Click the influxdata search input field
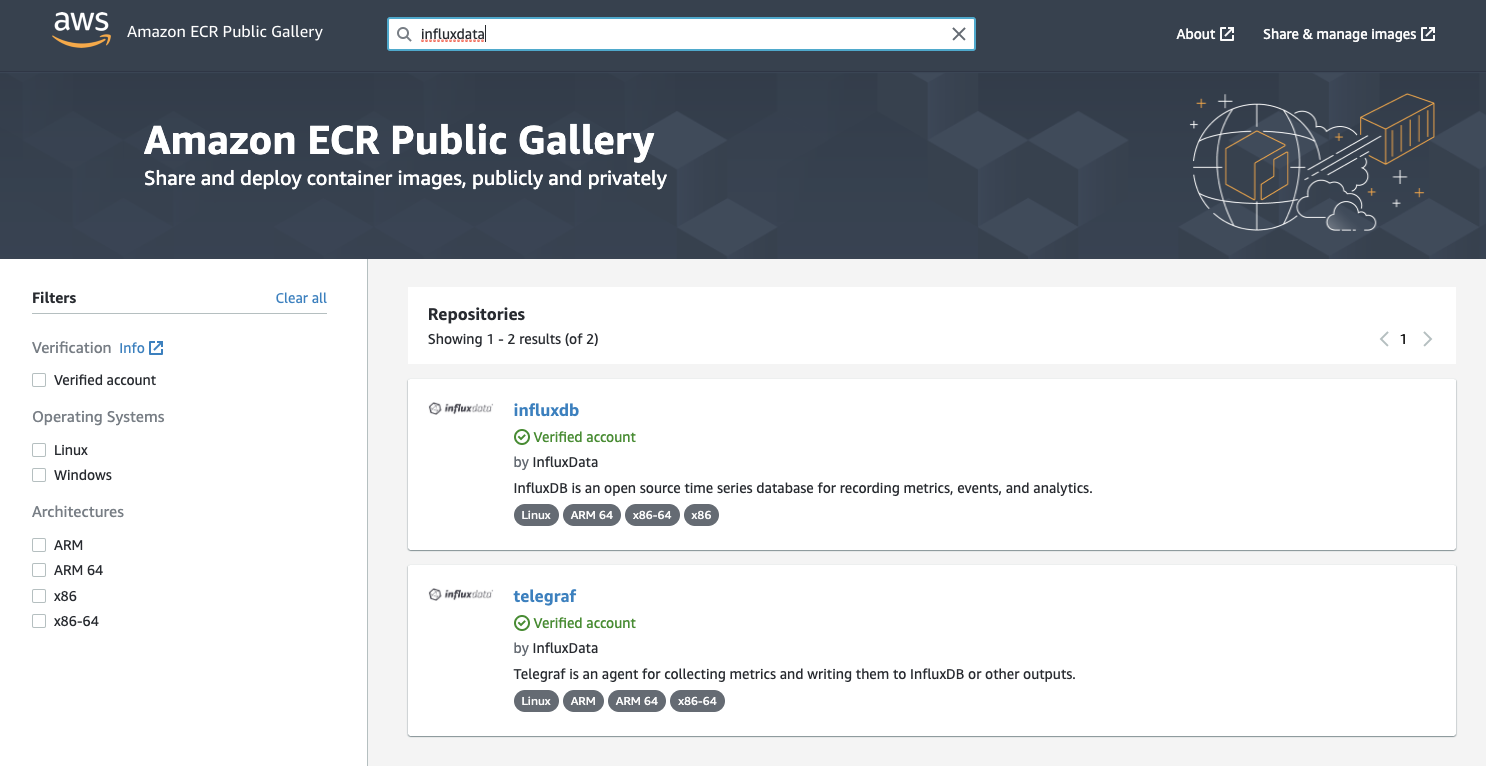The height and width of the screenshot is (766, 1486). [x=681, y=34]
